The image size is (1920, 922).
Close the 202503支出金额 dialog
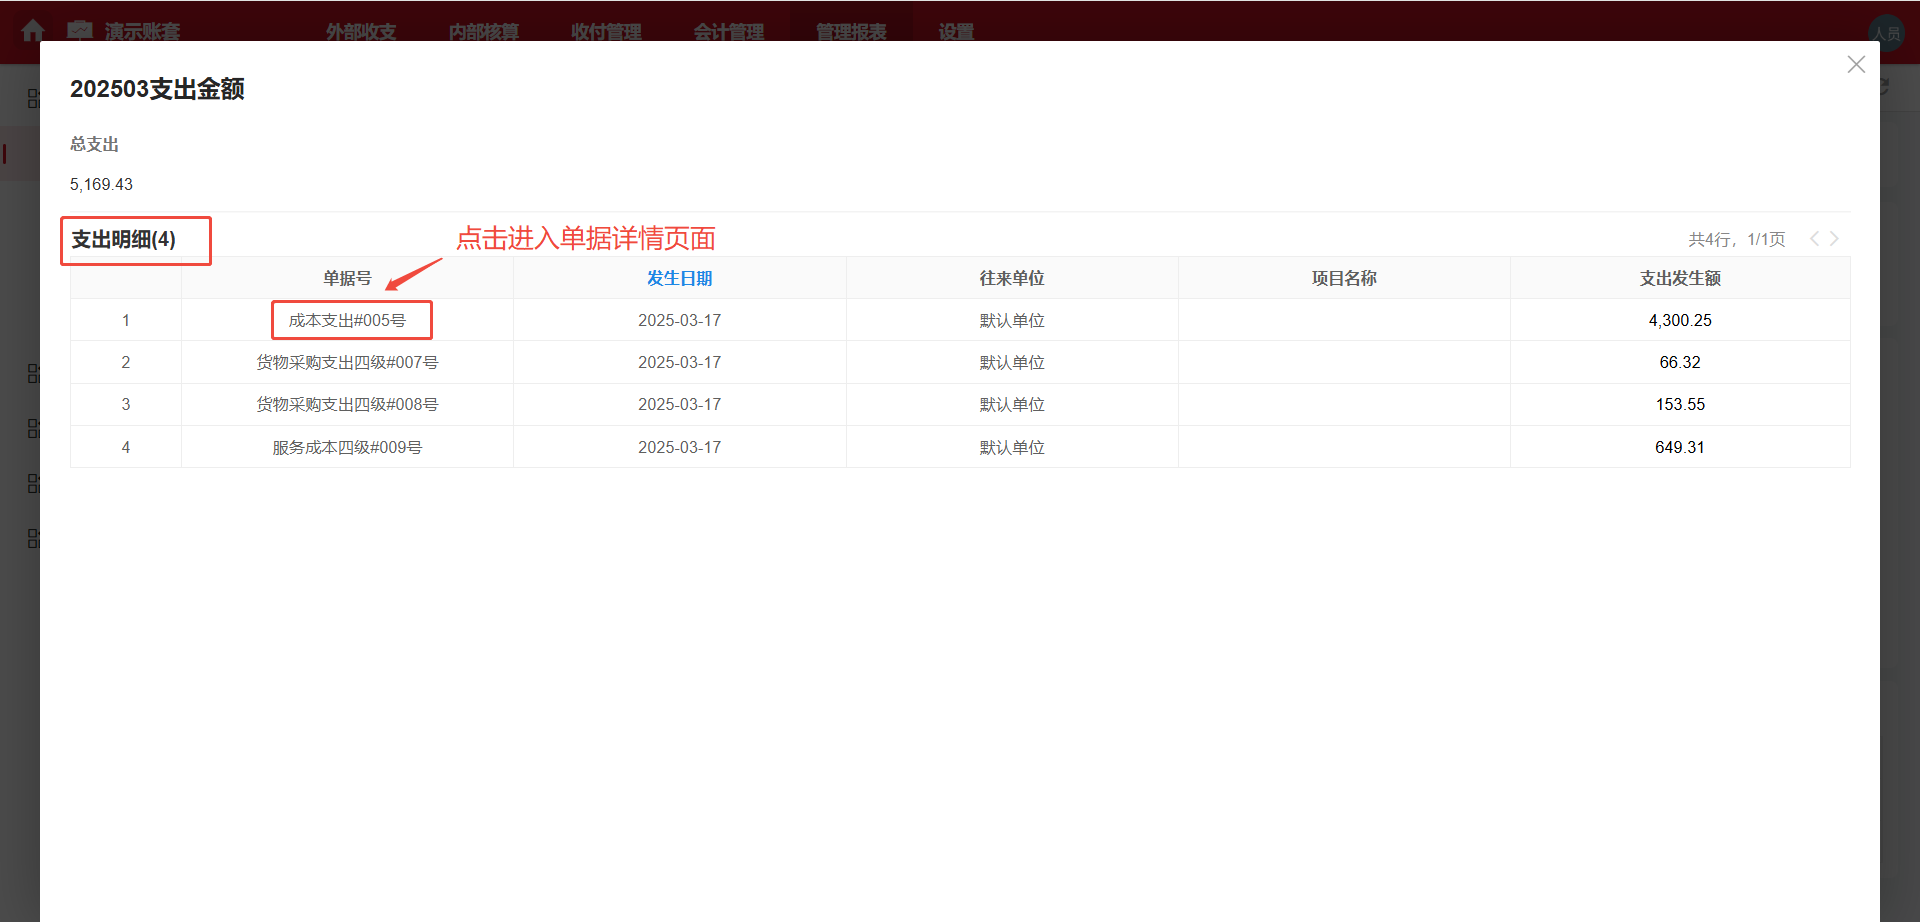1856,64
